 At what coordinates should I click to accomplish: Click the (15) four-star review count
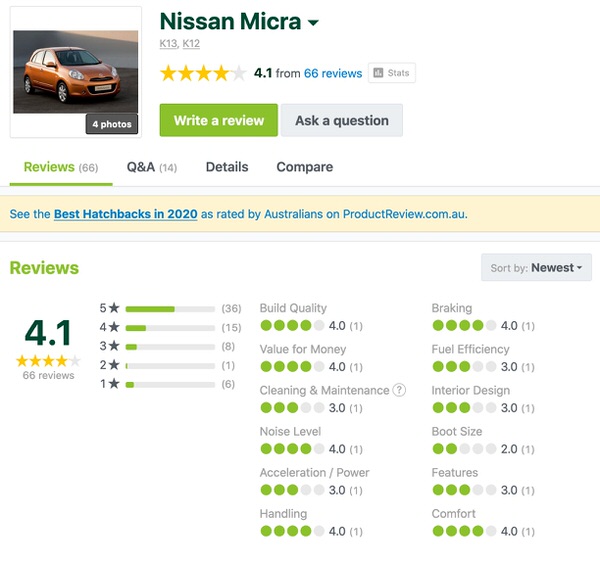(231, 328)
